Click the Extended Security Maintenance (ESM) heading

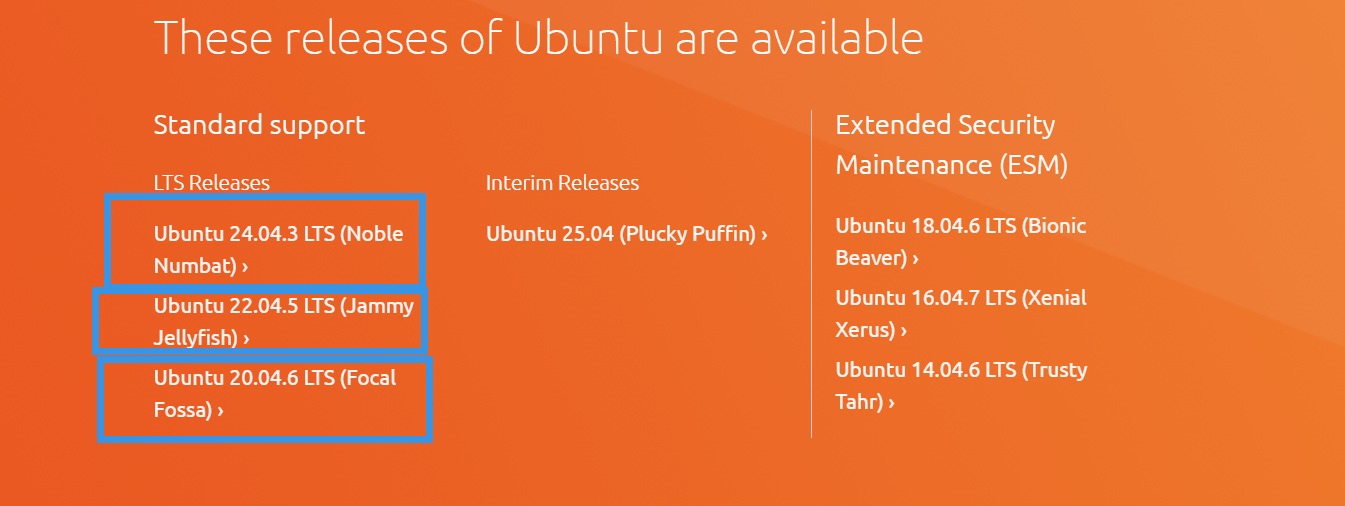click(x=952, y=145)
